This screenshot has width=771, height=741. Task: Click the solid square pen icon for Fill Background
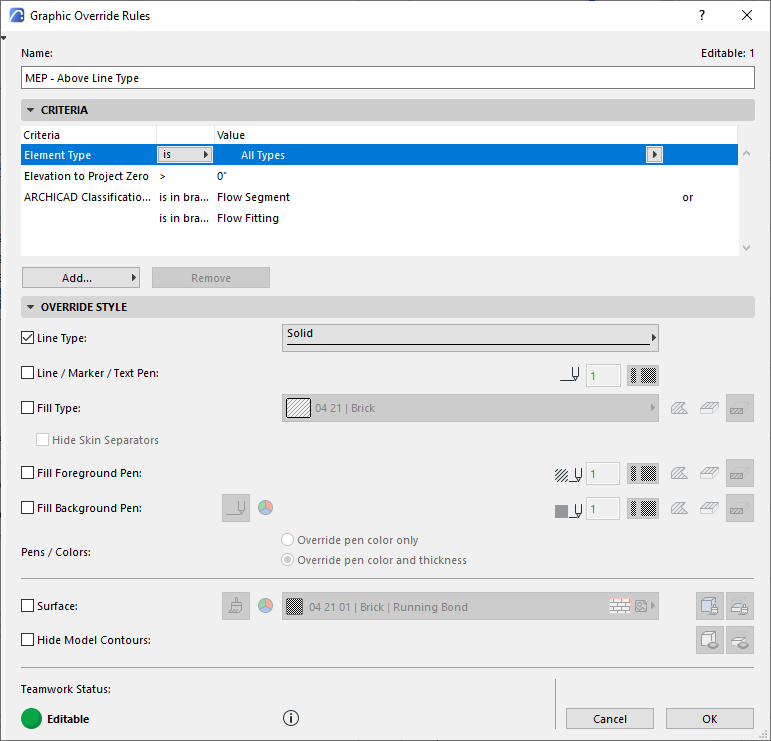pyautogui.click(x=568, y=510)
